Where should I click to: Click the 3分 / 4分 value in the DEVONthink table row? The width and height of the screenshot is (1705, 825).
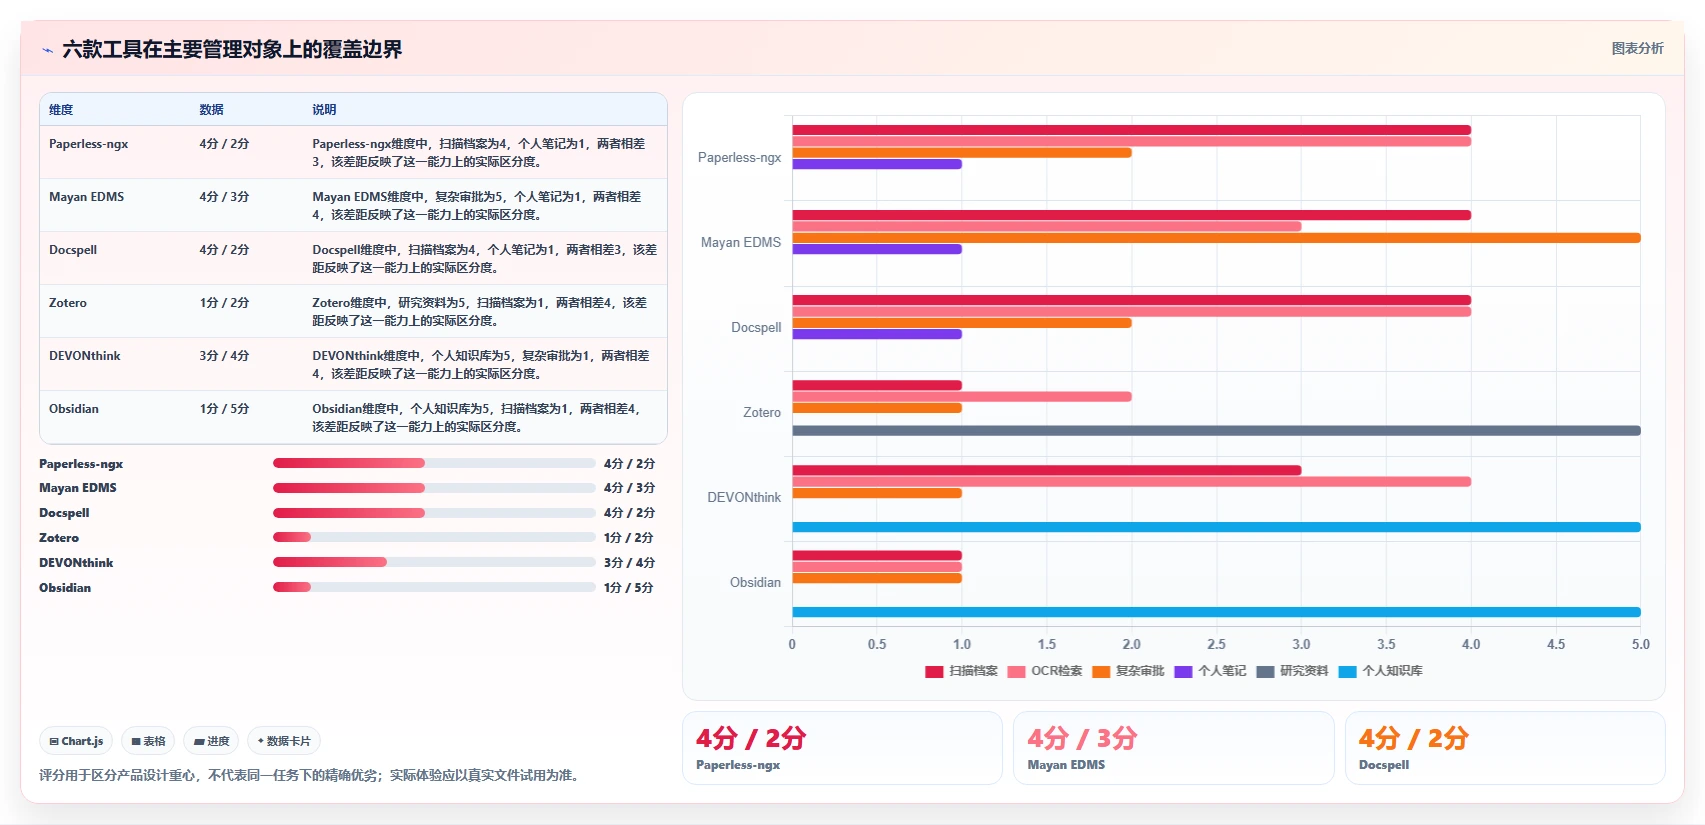click(224, 356)
